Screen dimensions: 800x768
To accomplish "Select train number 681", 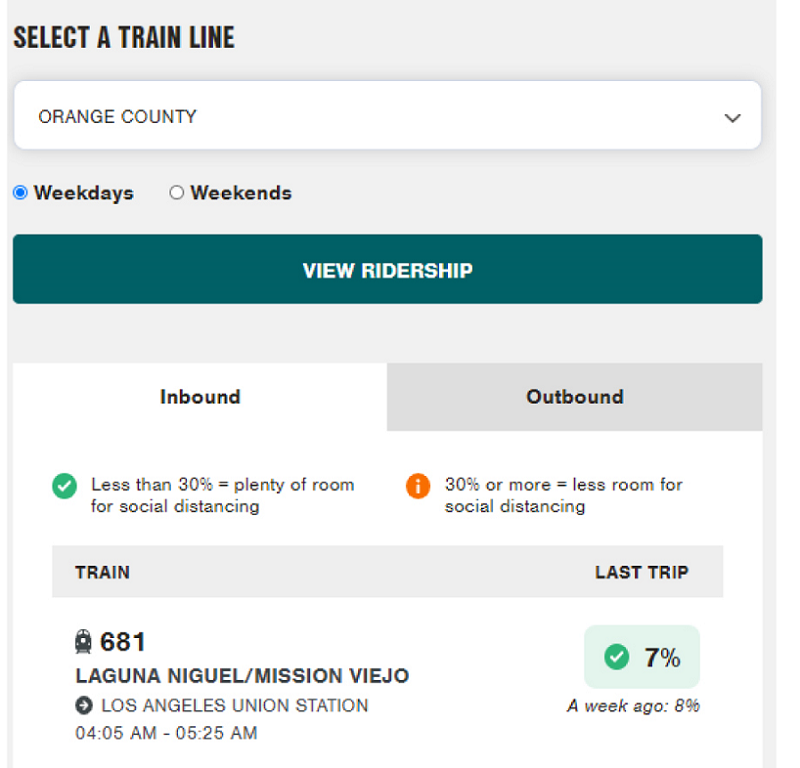I will [123, 642].
